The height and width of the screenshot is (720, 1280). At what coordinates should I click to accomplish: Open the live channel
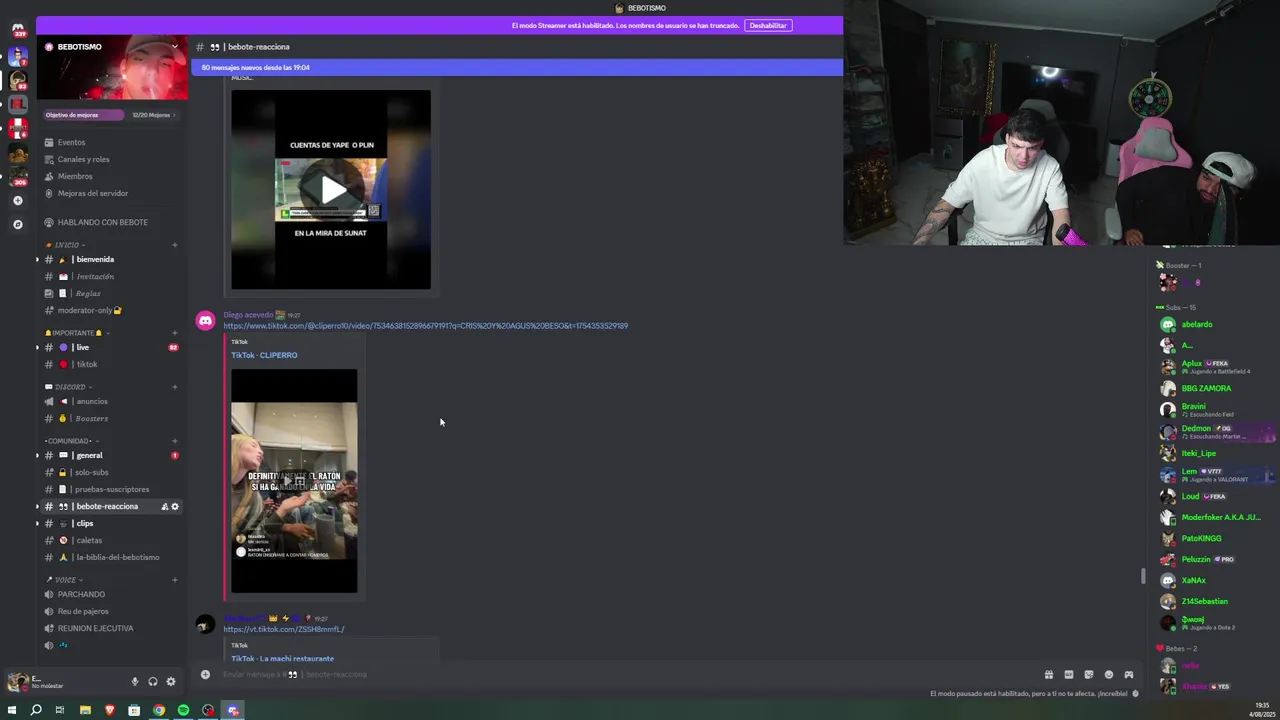[82, 347]
